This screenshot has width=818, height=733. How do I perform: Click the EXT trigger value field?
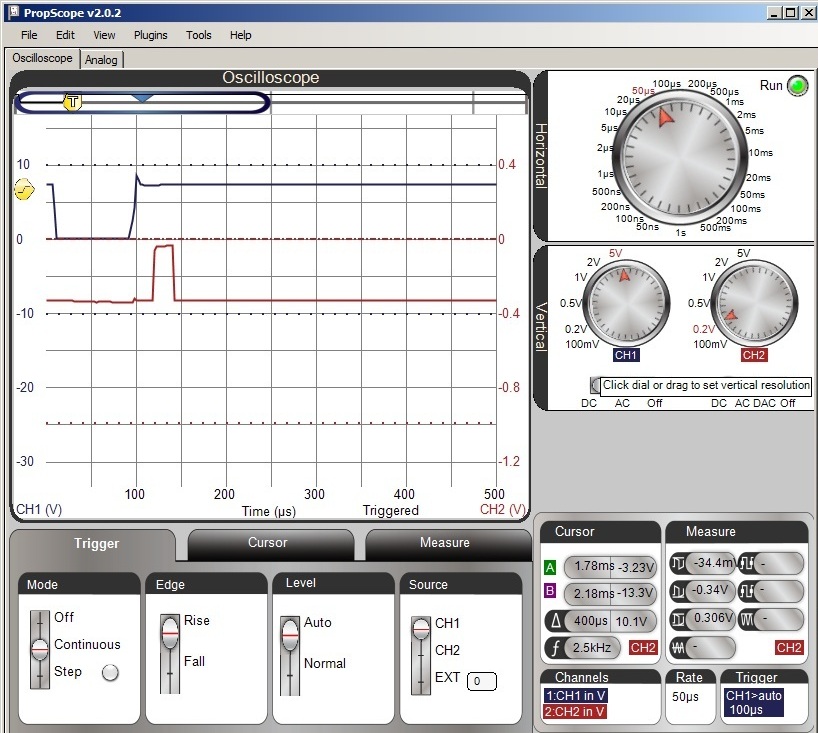tap(481, 681)
